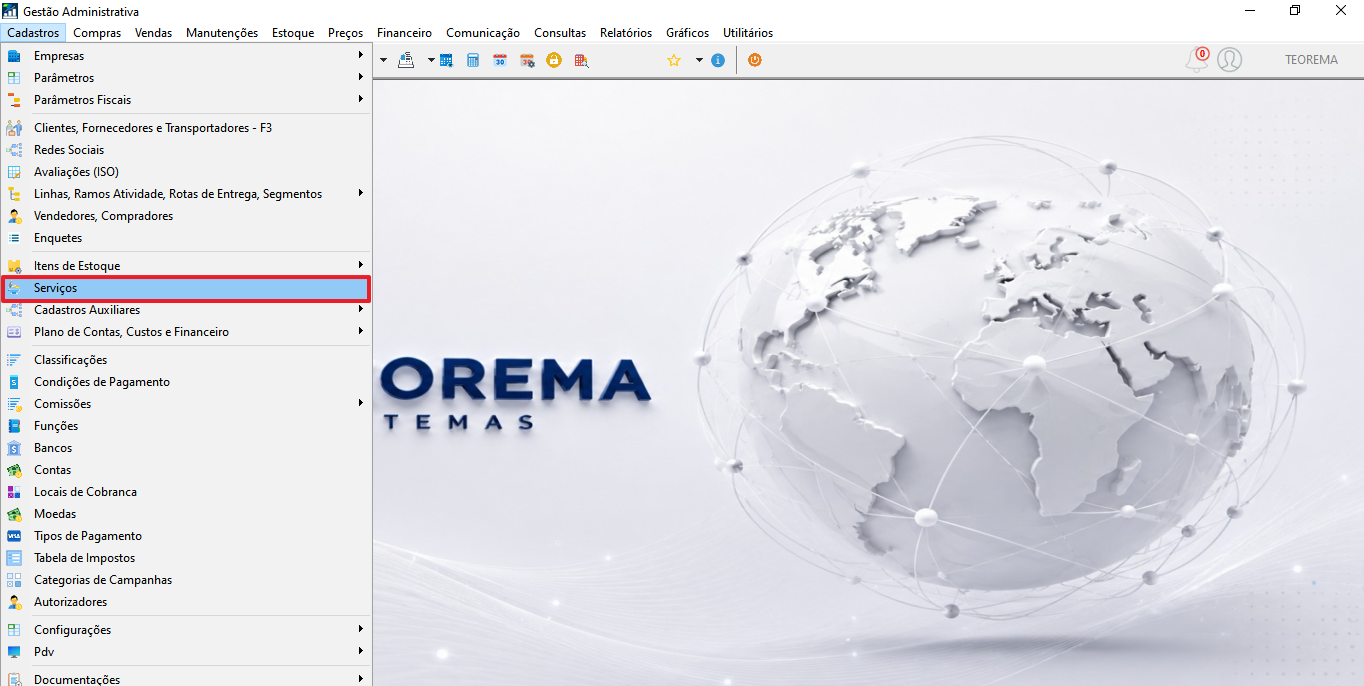Open the cash register toolbar icon
Screen dimensions: 1364x686
(406, 60)
